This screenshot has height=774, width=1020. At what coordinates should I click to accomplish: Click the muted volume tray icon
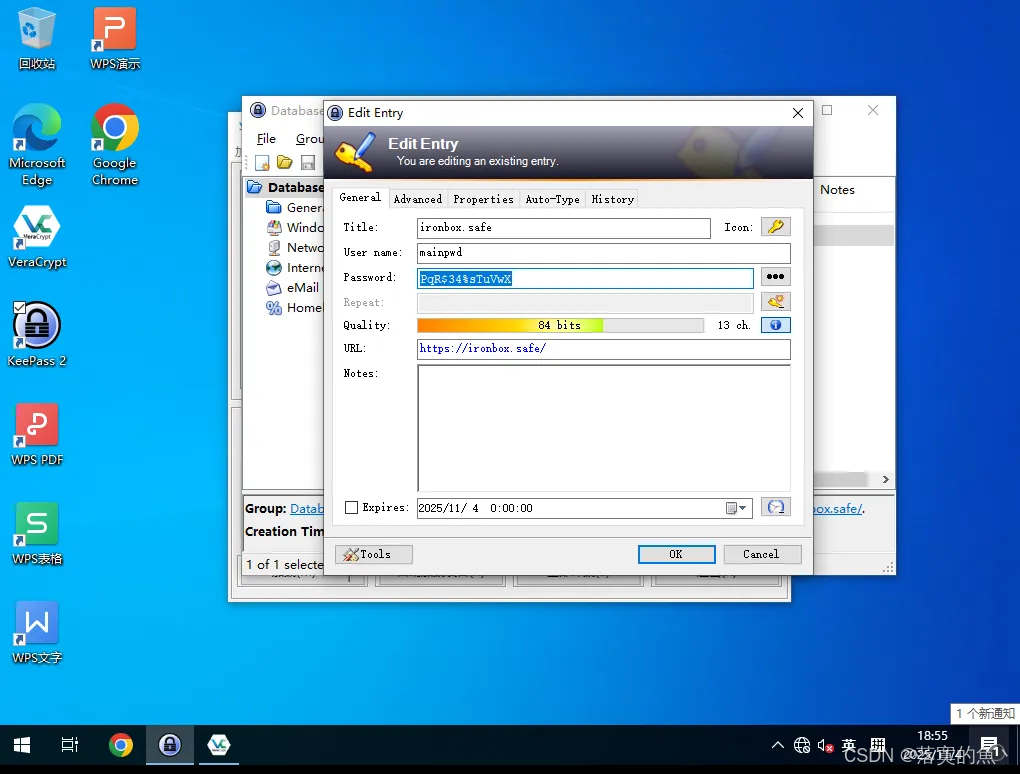(x=825, y=745)
